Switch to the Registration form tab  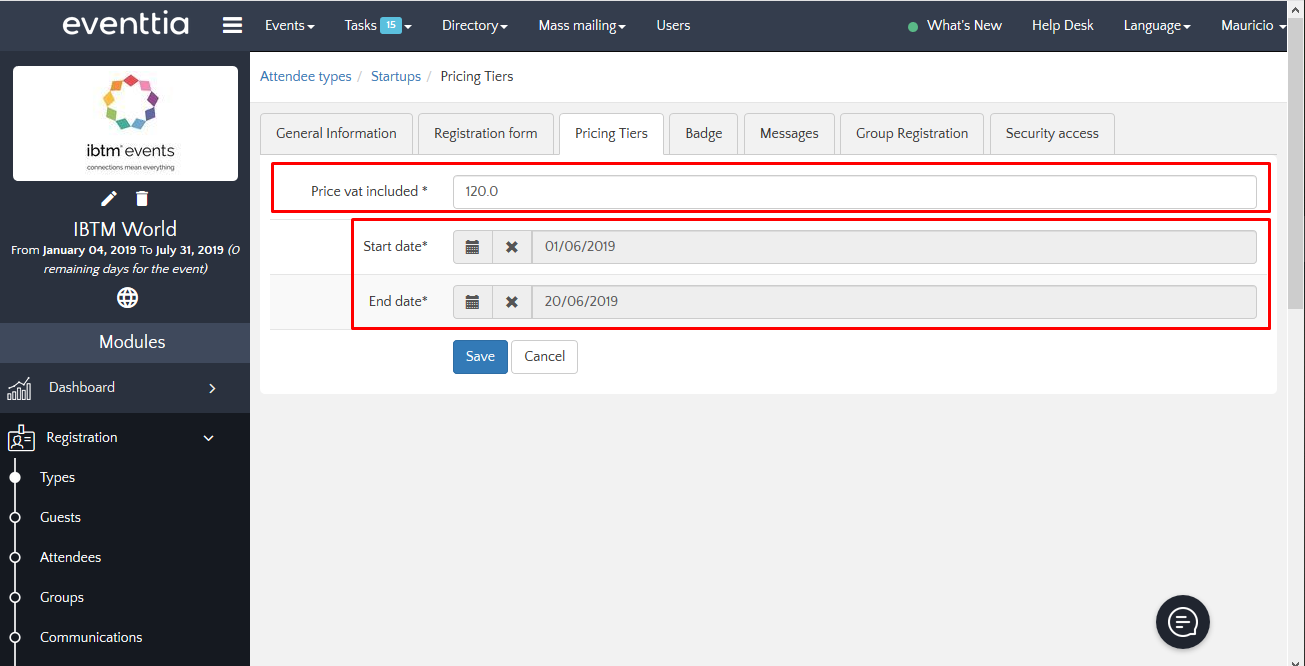click(x=485, y=134)
